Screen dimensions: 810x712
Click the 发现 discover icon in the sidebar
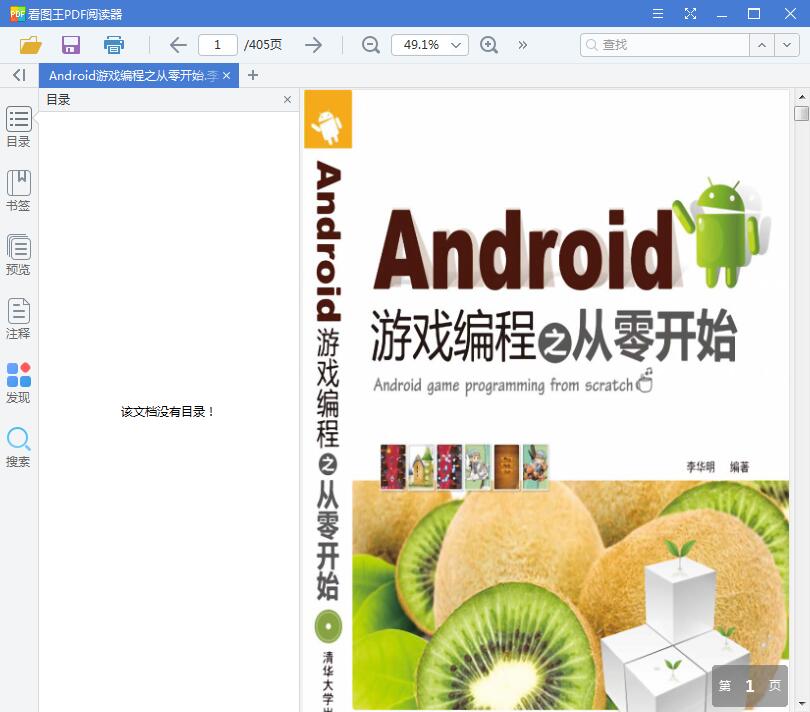(x=18, y=380)
